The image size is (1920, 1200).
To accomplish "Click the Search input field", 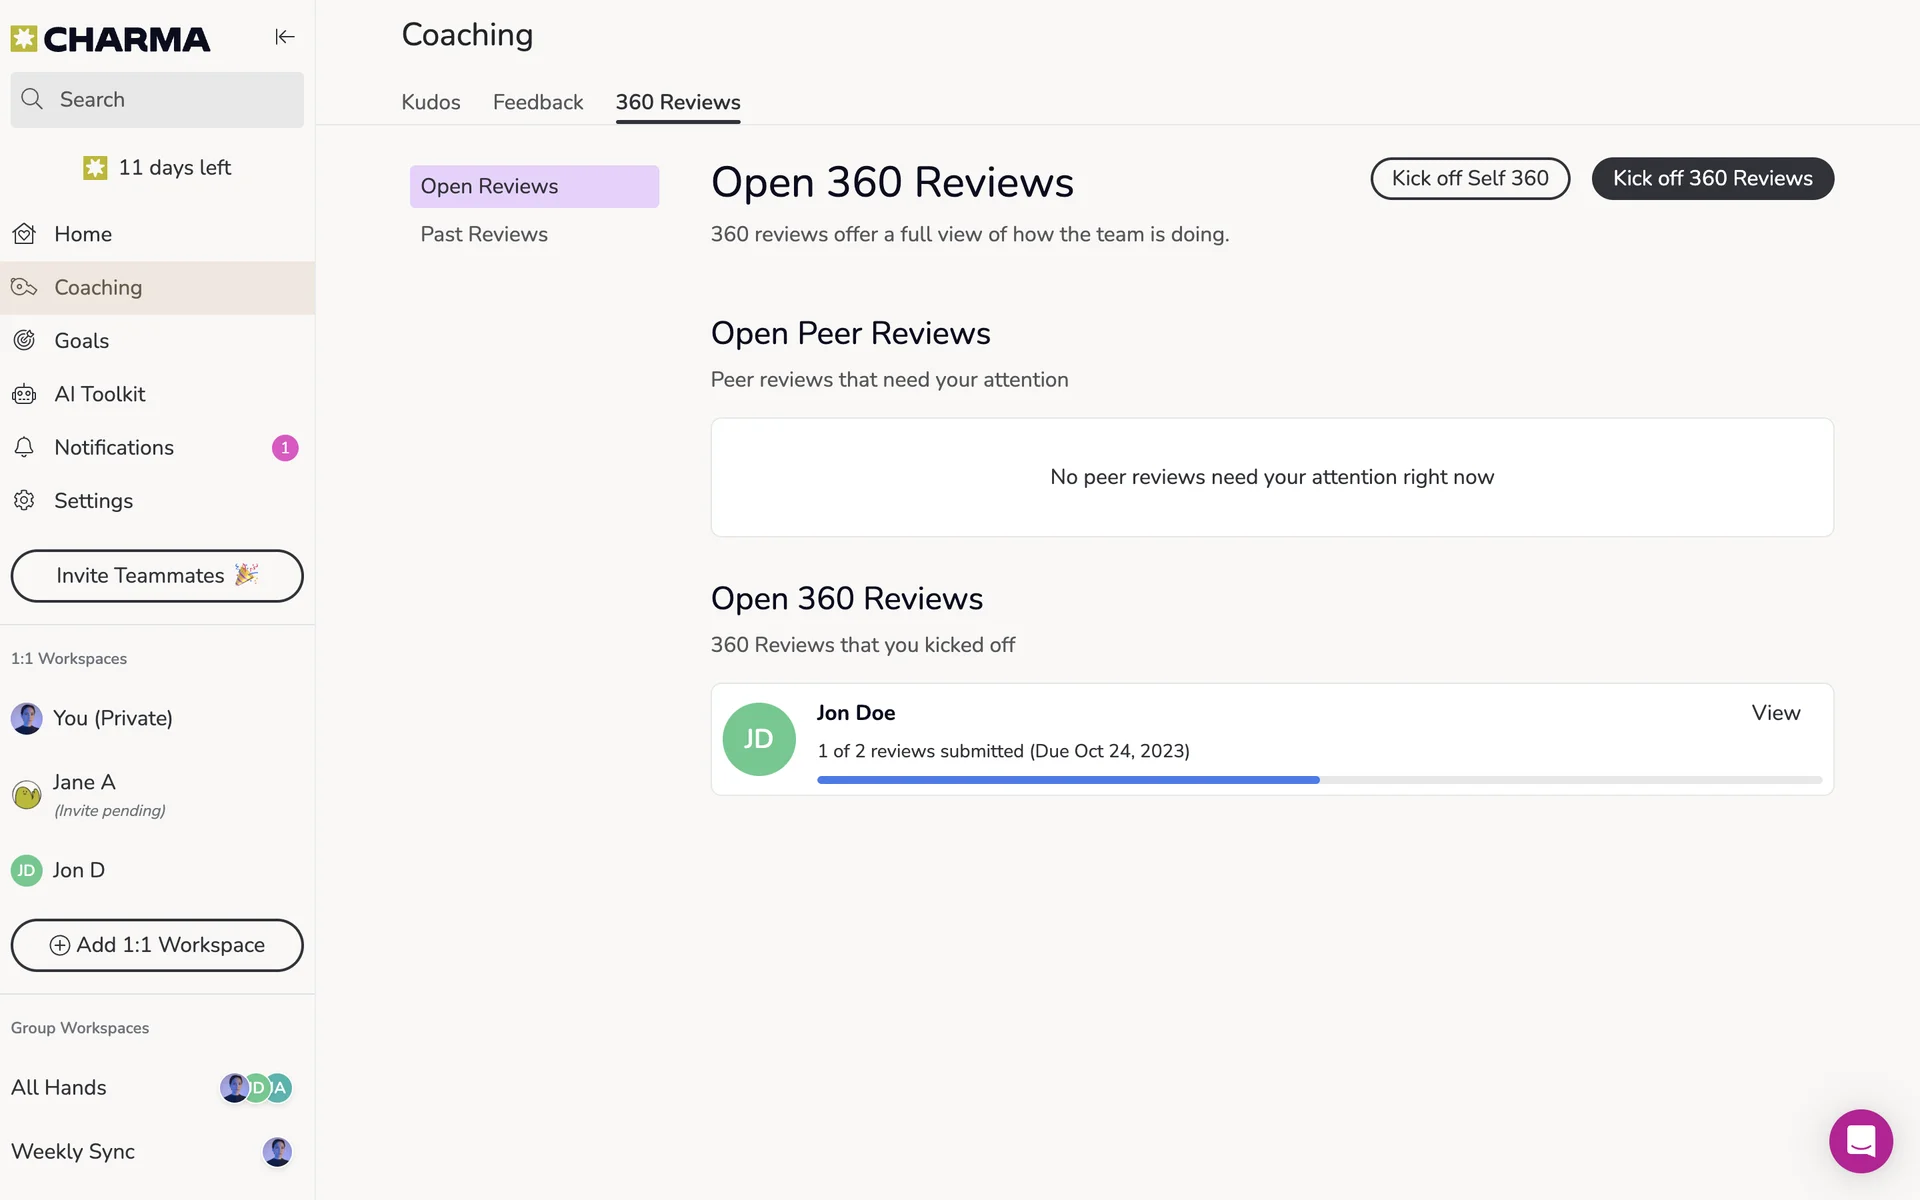I will coord(170,100).
